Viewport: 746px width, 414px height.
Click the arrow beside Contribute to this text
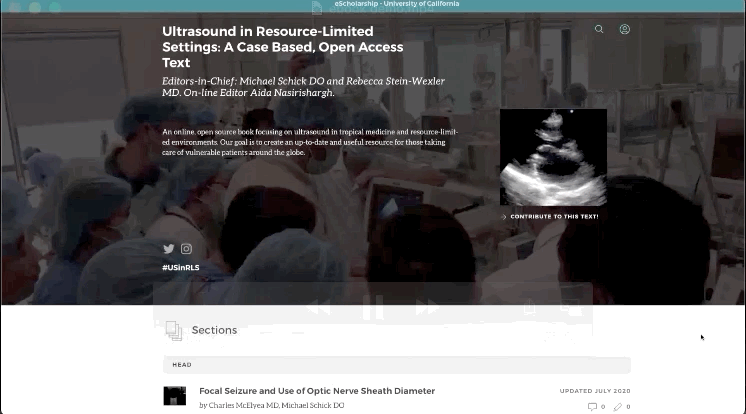tap(504, 217)
